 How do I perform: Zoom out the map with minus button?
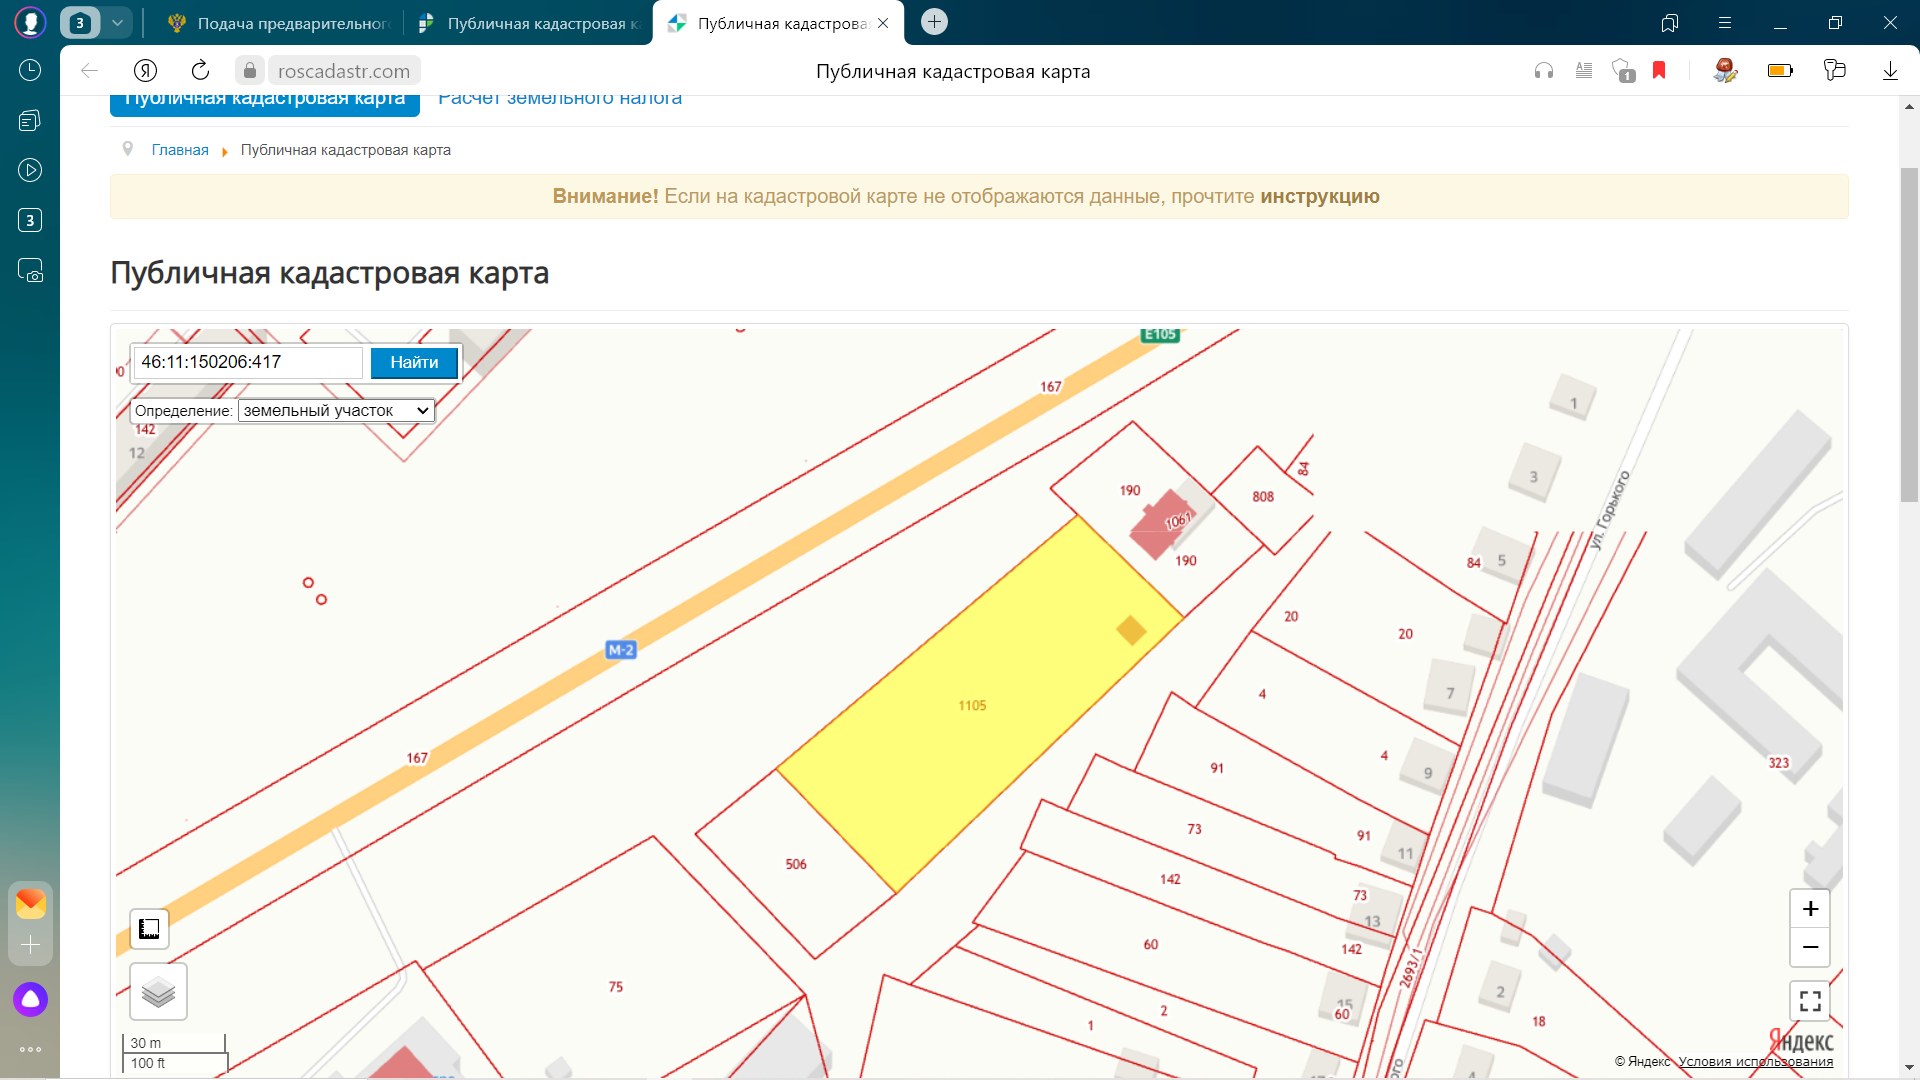pyautogui.click(x=1809, y=947)
